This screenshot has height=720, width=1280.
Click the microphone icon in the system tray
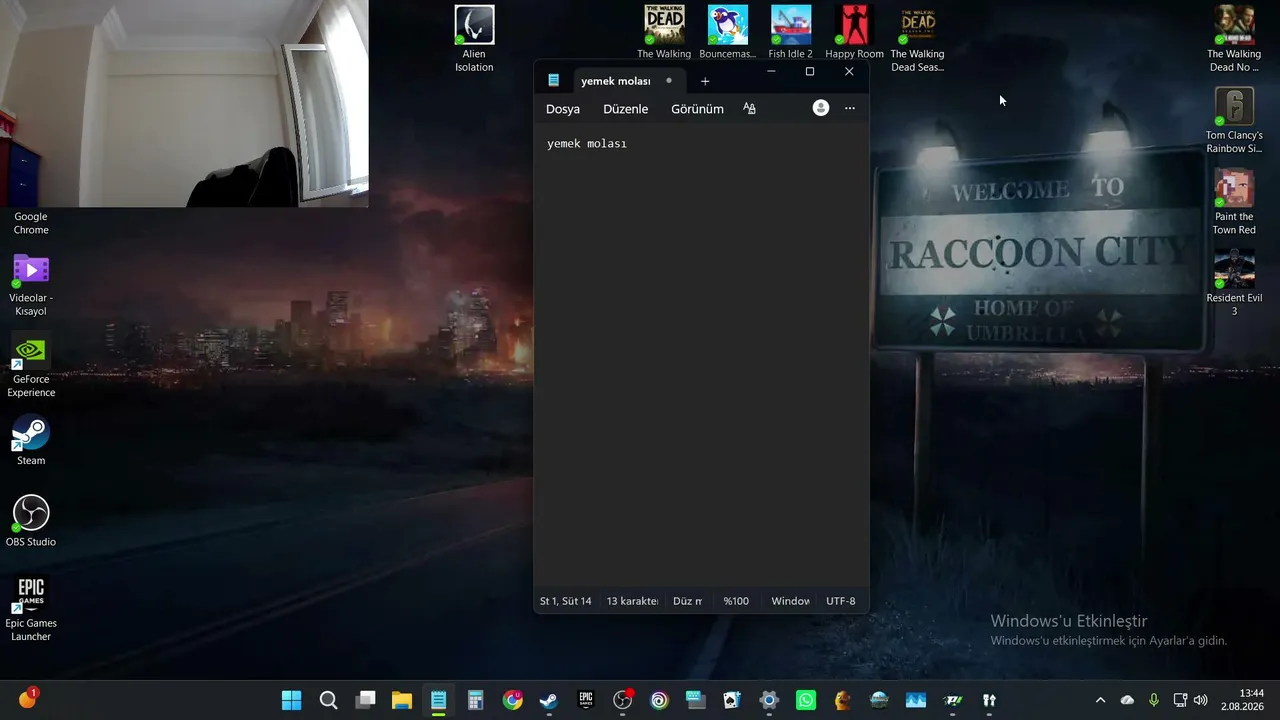coord(1154,700)
